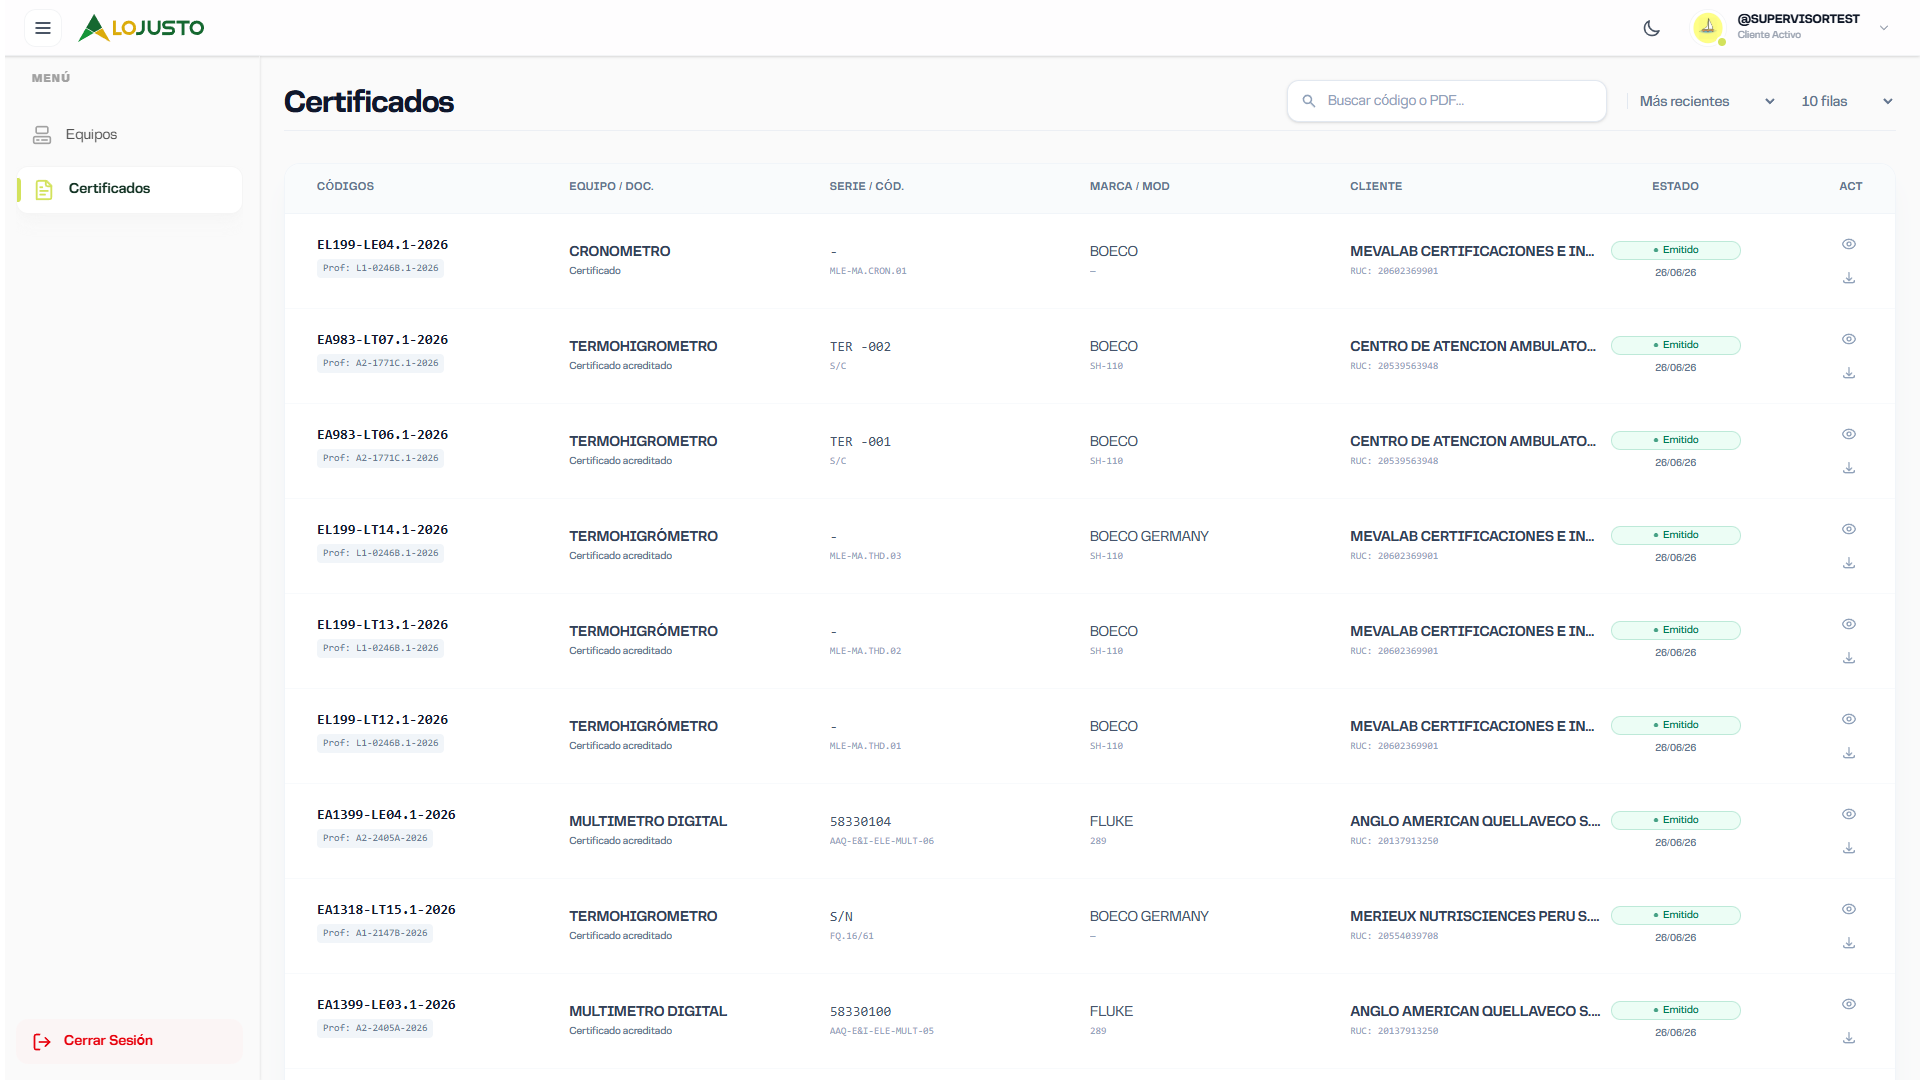Viewport: 1920px width, 1080px height.
Task: Toggle dark mode with moon icon
Action: tap(1651, 28)
